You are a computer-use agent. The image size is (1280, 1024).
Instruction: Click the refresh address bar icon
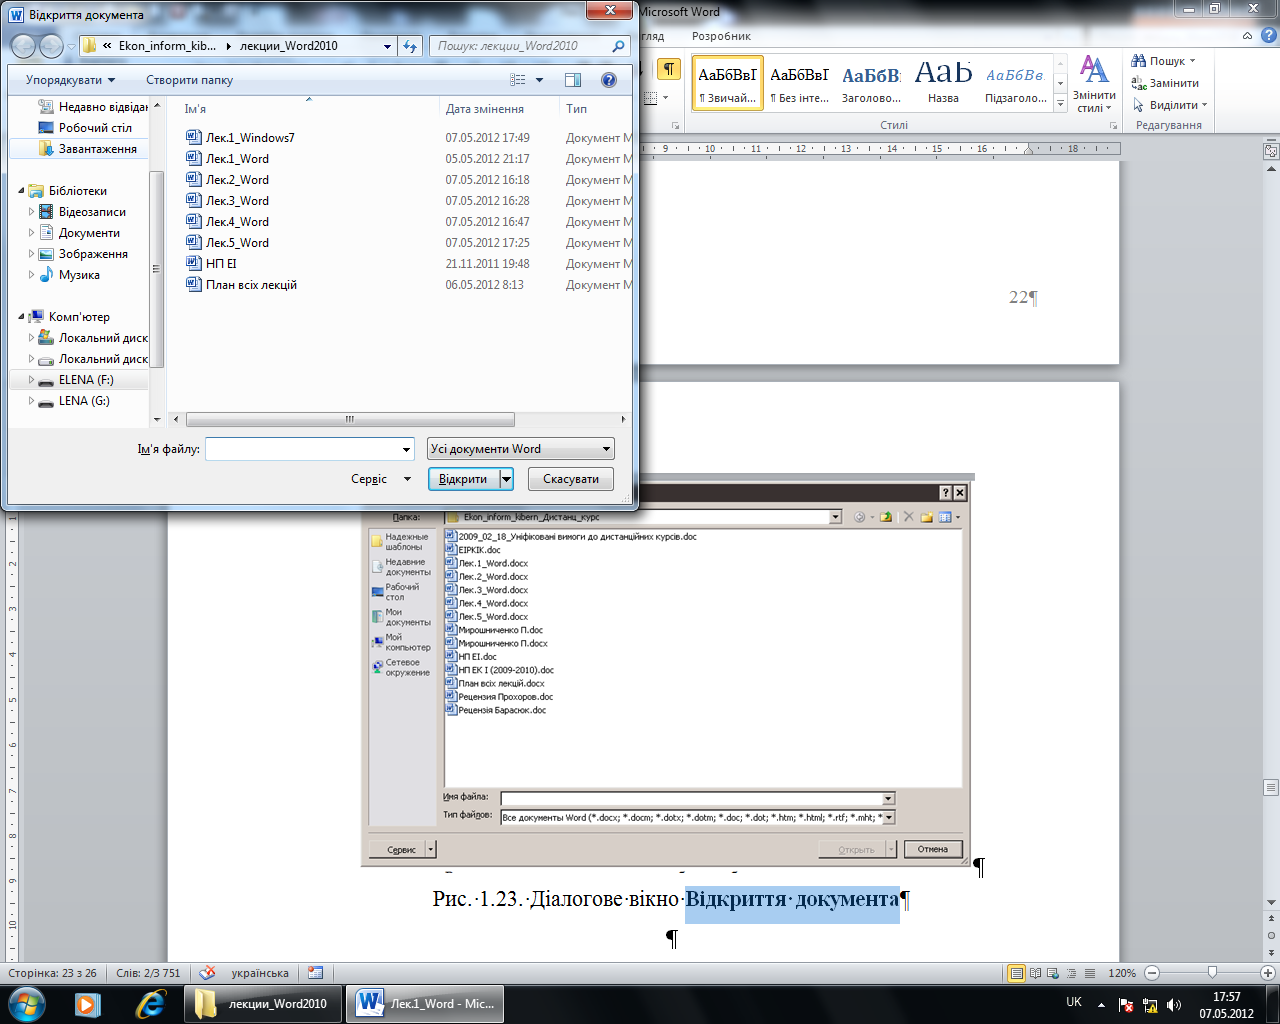[410, 46]
